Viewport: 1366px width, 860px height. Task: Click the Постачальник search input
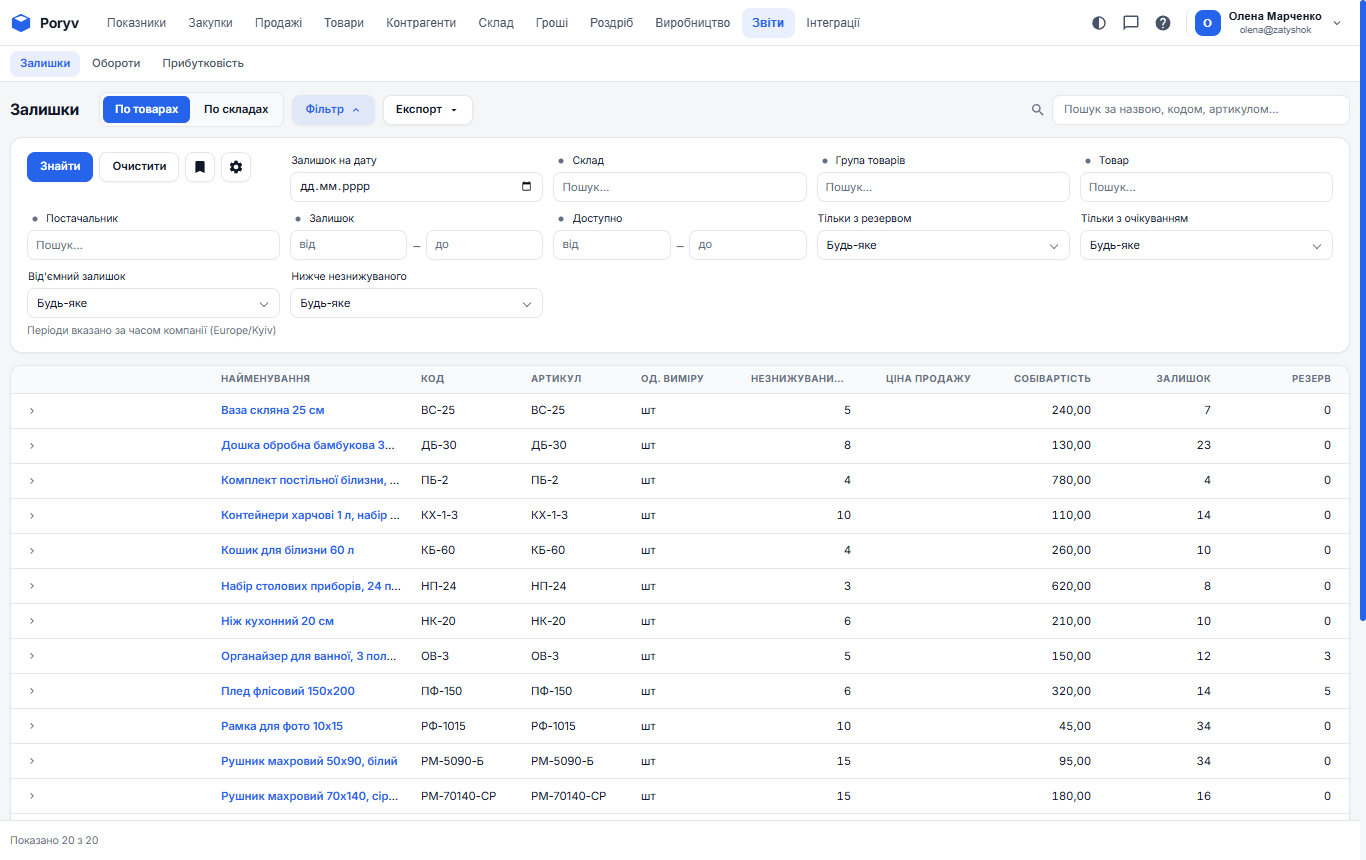point(153,245)
